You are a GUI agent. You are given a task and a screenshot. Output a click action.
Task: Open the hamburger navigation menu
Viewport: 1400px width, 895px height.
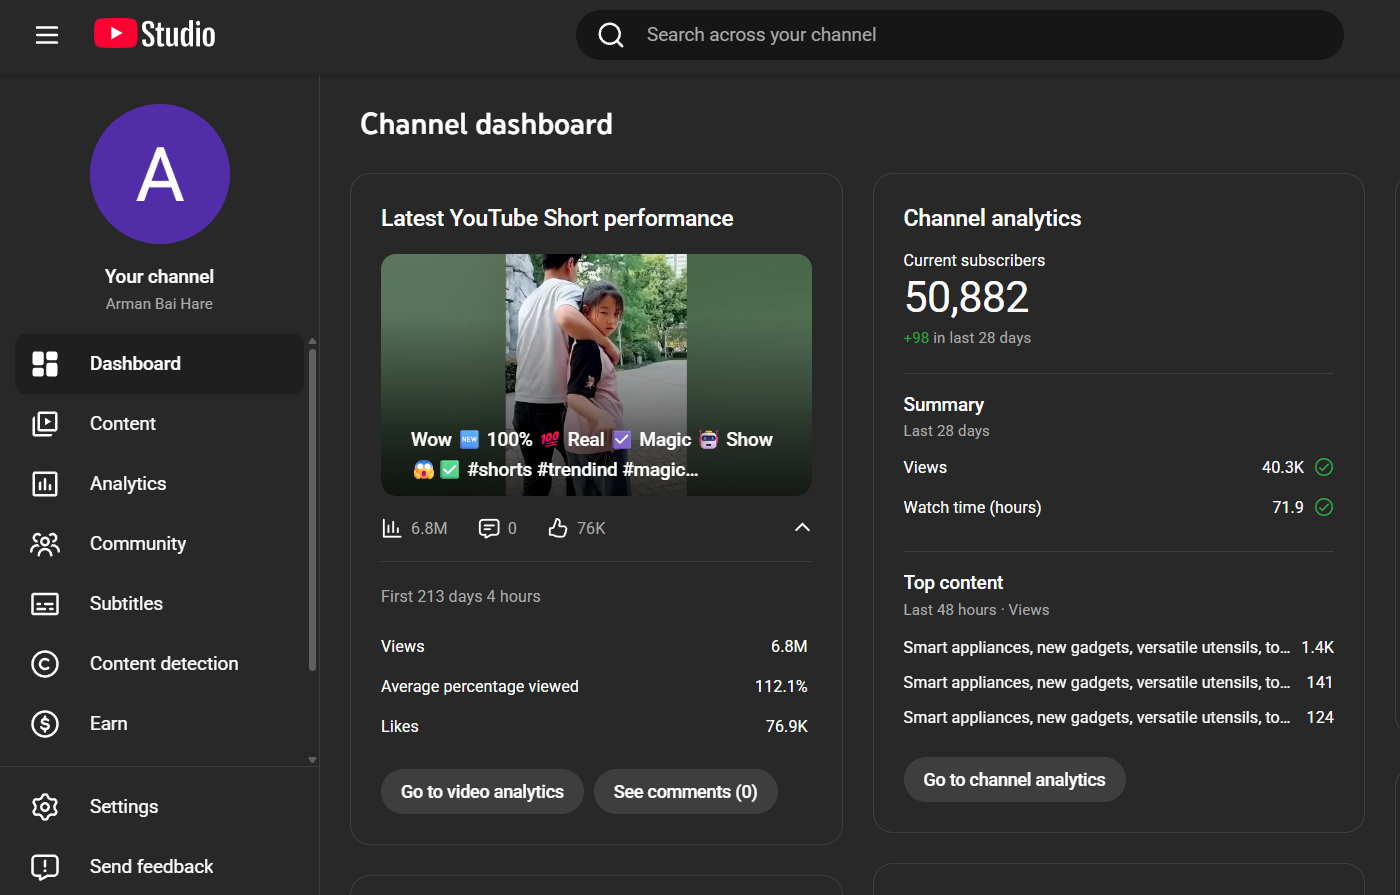pos(47,35)
